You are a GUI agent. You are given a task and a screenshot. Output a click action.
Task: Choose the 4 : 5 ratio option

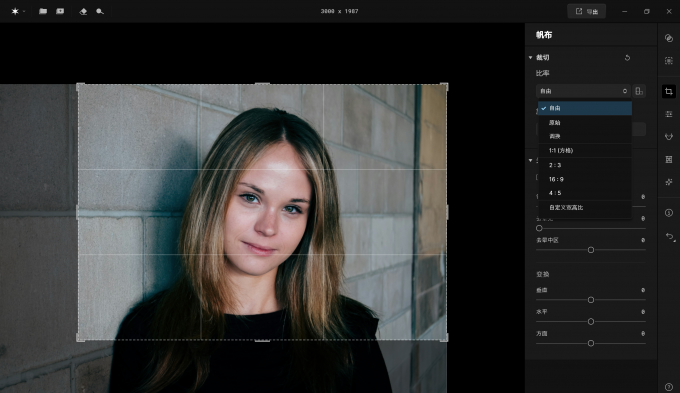pyautogui.click(x=585, y=193)
